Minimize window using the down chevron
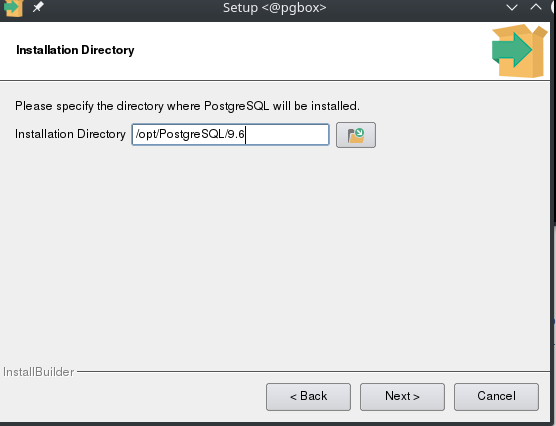556x426 pixels. (512, 7)
